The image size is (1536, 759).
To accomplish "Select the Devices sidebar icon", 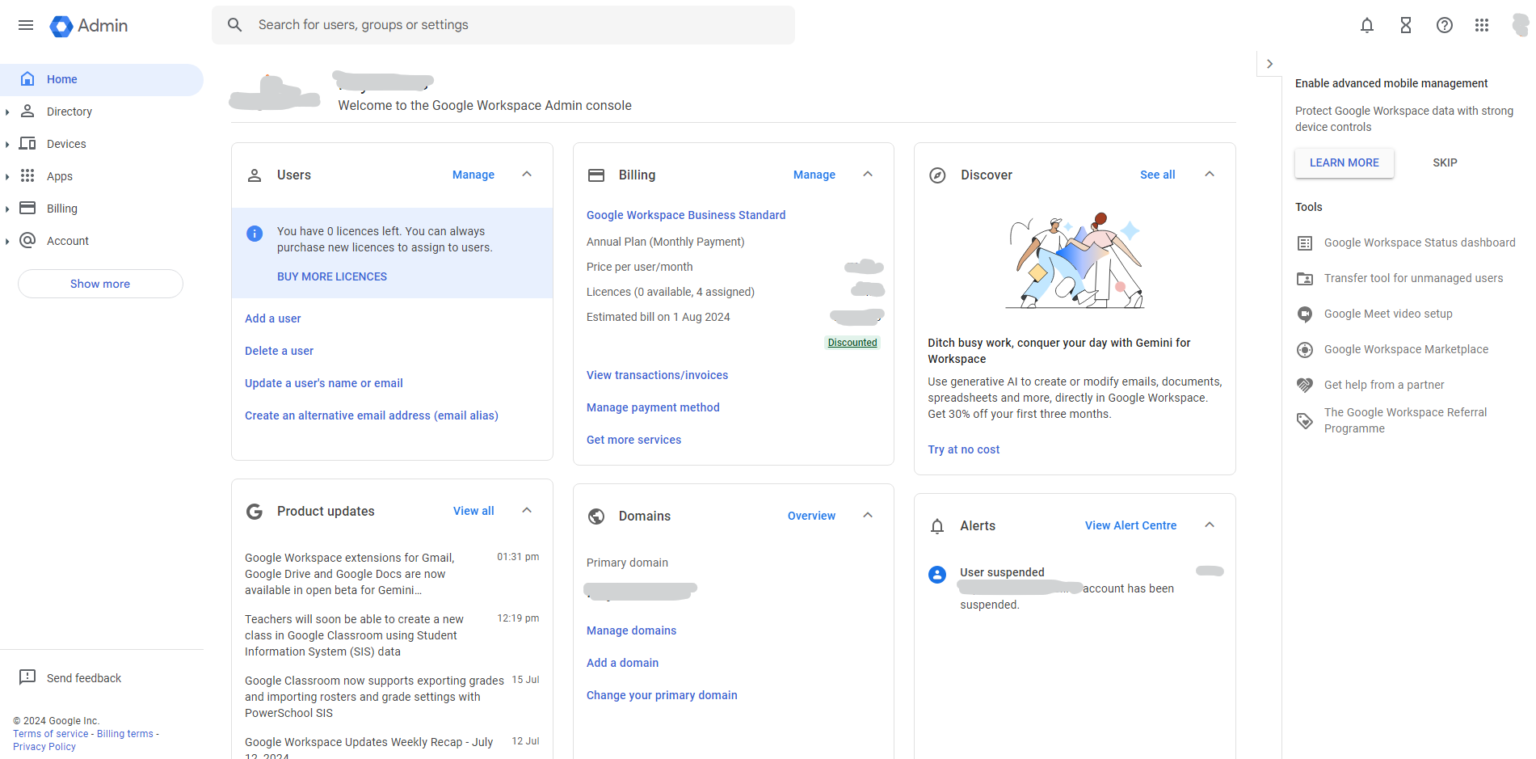I will pos(26,143).
